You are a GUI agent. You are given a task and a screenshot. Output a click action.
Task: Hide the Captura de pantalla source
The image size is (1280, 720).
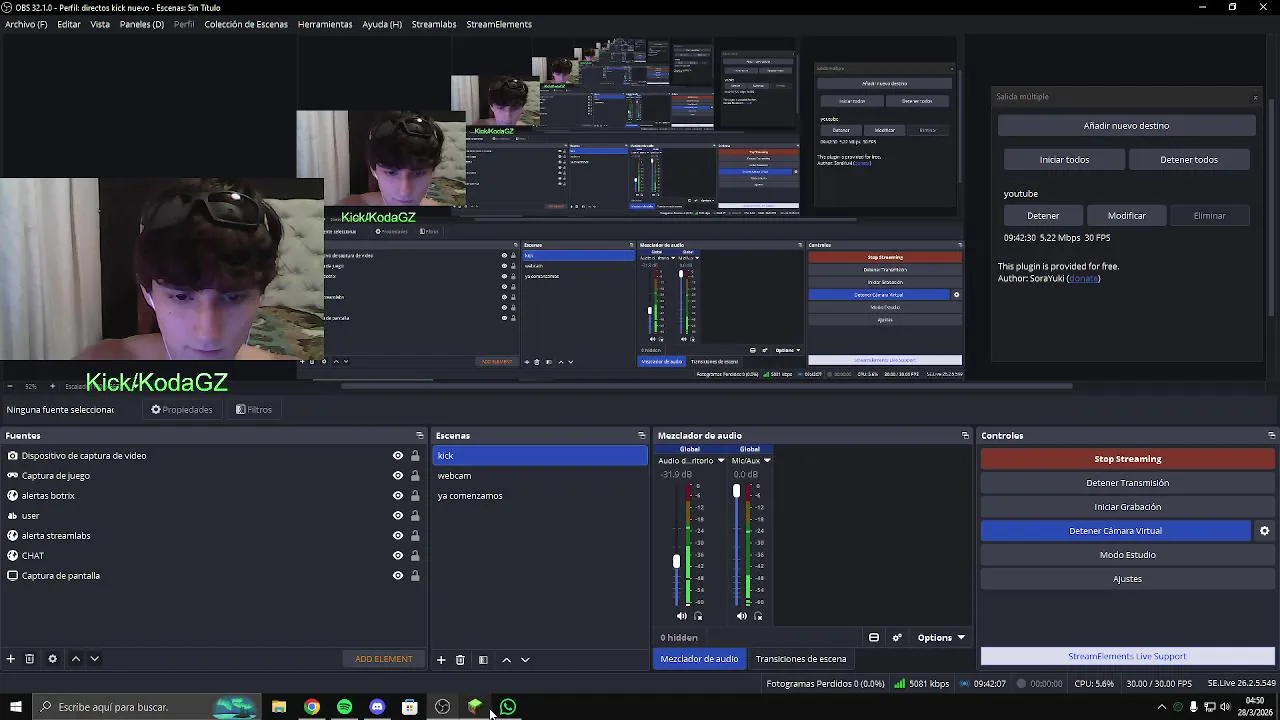398,576
